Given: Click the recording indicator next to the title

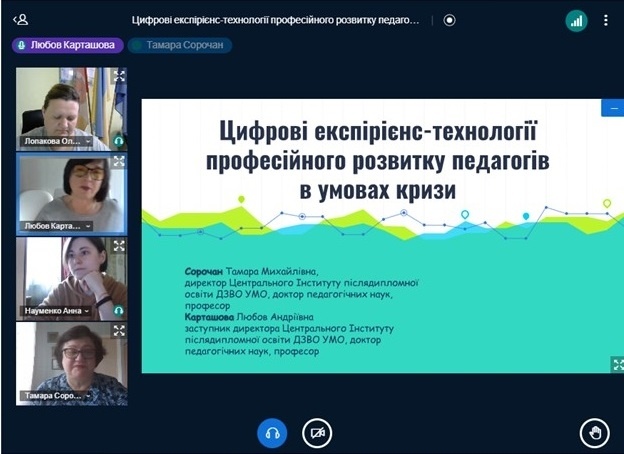Looking at the screenshot, I should coord(449,19).
